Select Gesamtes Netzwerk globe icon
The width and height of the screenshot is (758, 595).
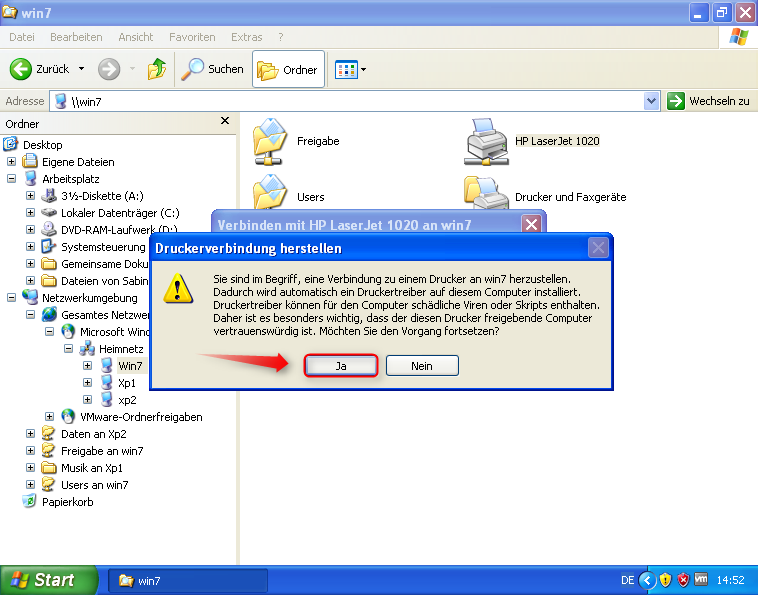pos(49,314)
